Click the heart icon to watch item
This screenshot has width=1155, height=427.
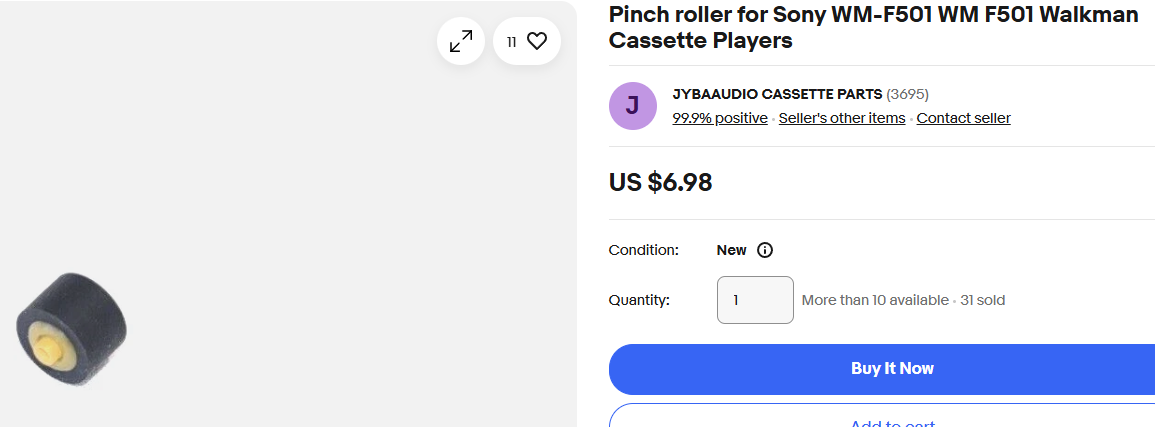[537, 41]
